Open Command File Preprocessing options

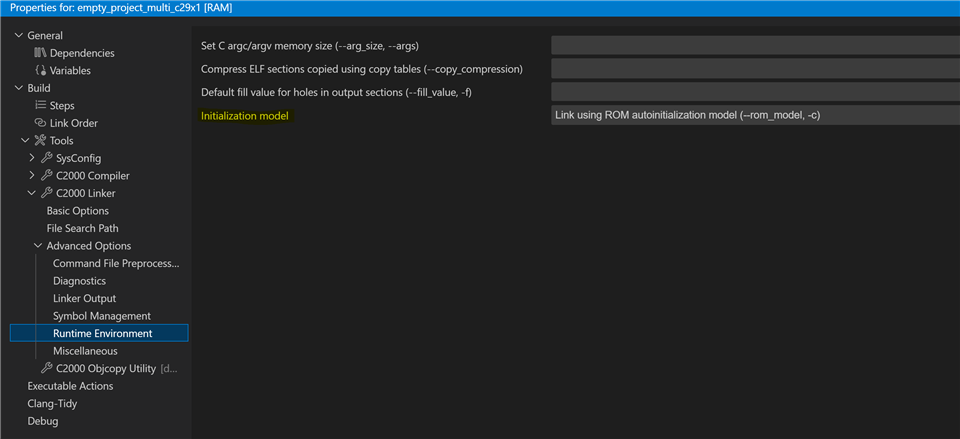click(116, 263)
